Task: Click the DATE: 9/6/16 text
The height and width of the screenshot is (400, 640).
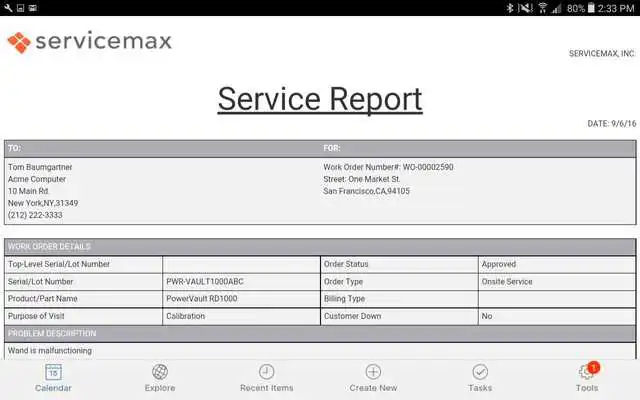Action: tap(612, 123)
